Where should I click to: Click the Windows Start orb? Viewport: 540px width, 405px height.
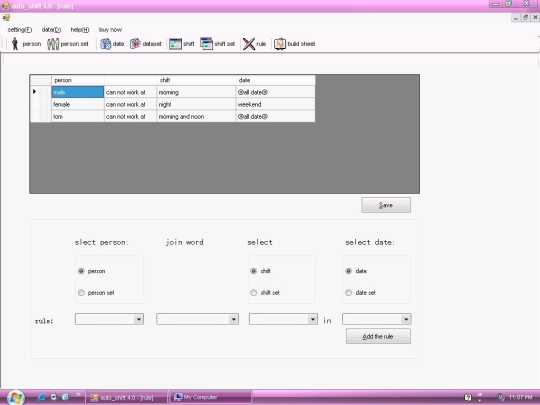(x=15, y=397)
